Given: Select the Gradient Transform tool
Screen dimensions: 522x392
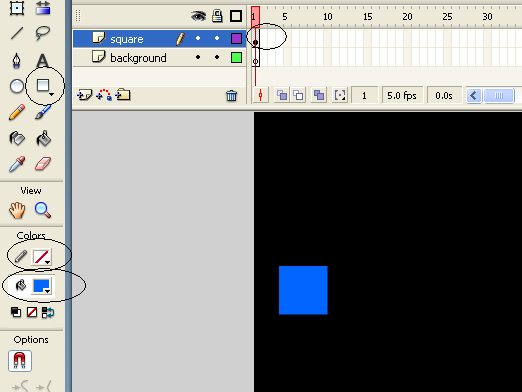Looking at the screenshot, I should 43,7.
